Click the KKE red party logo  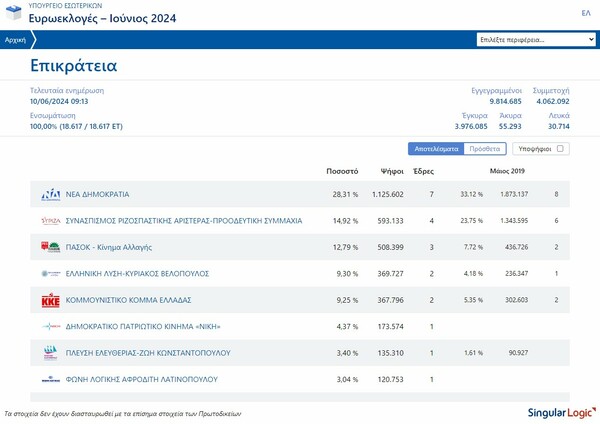[50, 300]
